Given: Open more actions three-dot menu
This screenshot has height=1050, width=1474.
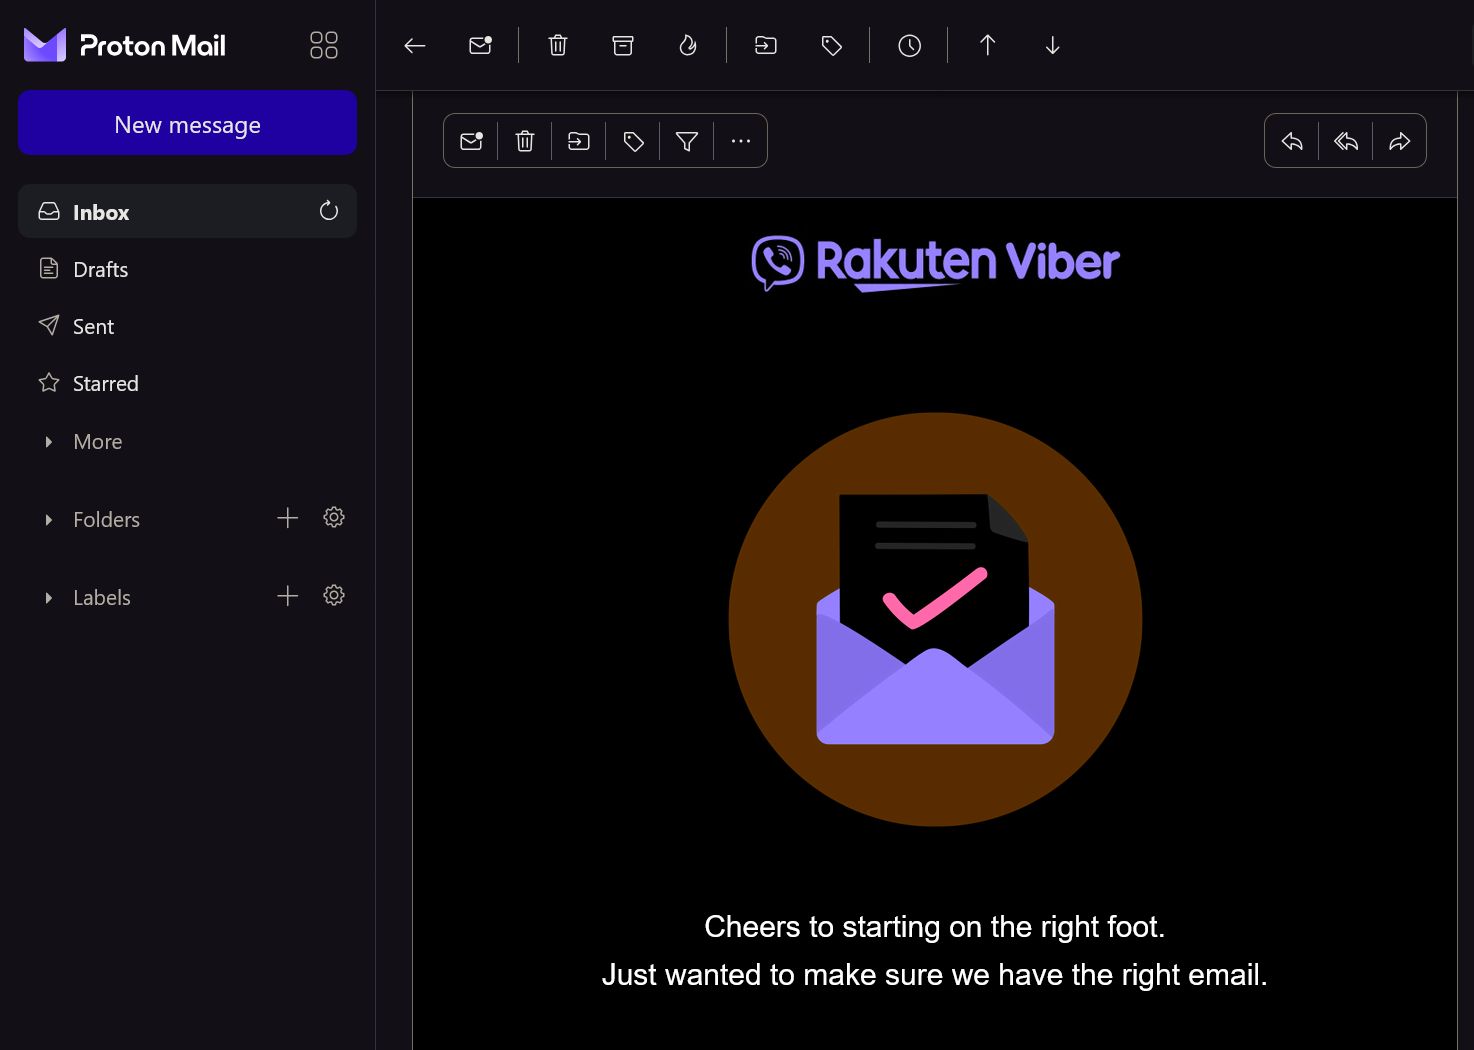Looking at the screenshot, I should pos(741,141).
